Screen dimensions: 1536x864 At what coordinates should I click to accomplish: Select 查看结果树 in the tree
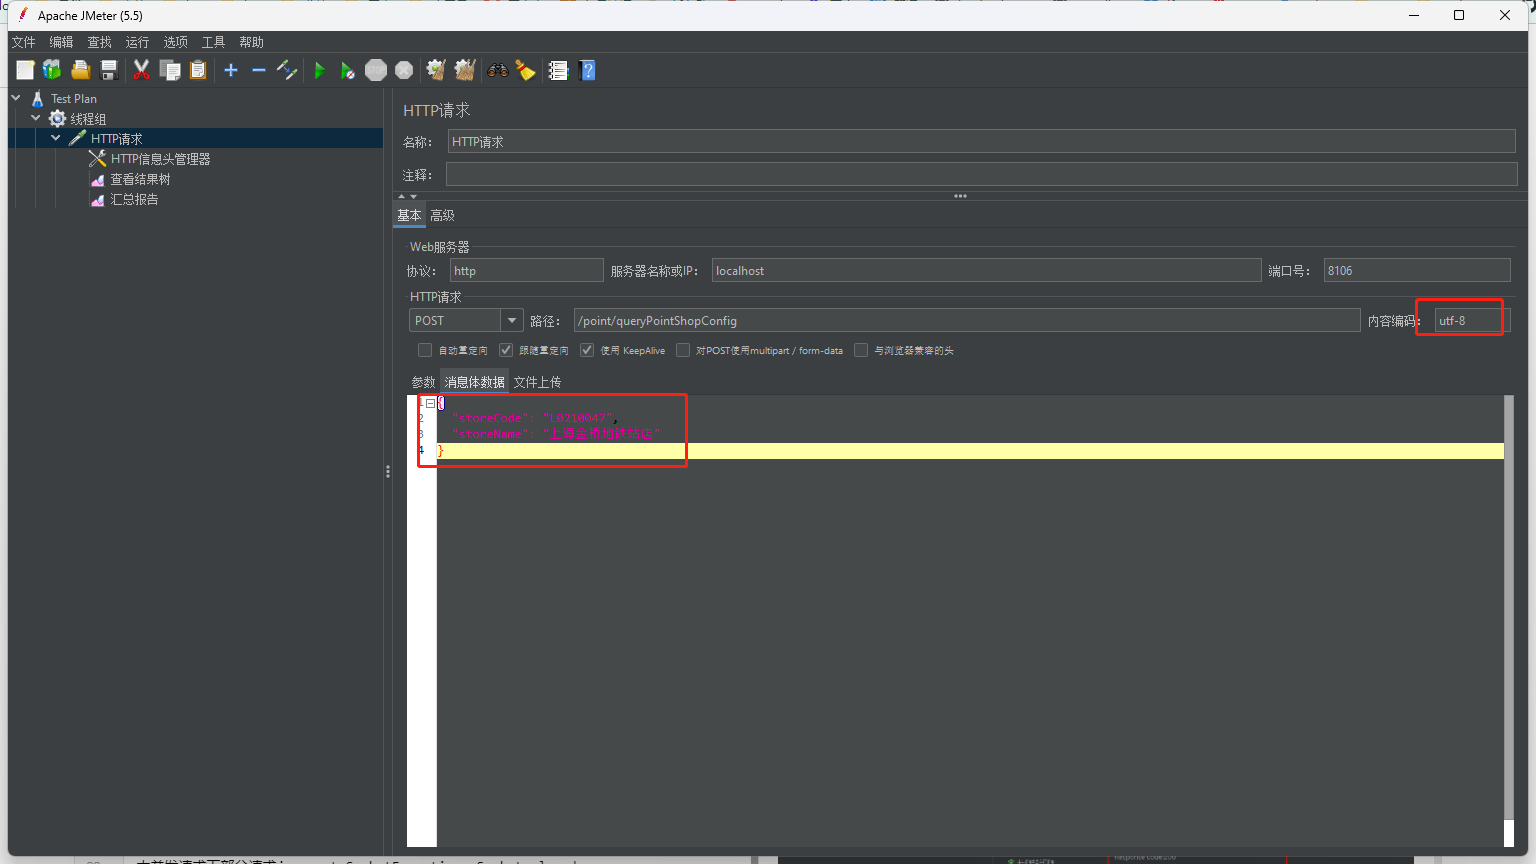pos(140,179)
